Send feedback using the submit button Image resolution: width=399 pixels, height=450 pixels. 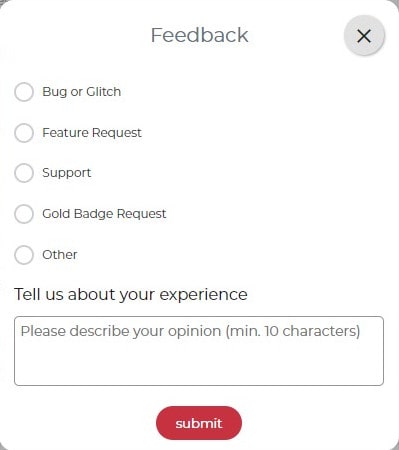pos(199,423)
